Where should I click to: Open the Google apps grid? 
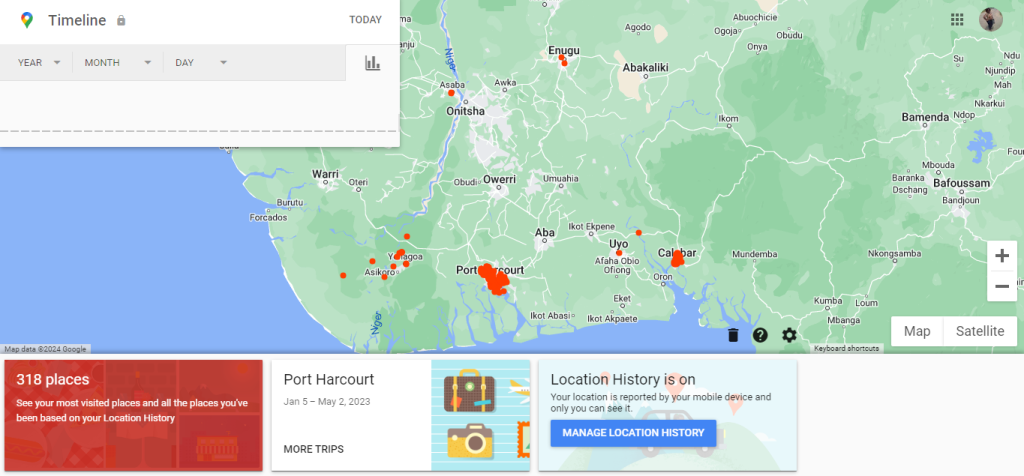point(957,20)
